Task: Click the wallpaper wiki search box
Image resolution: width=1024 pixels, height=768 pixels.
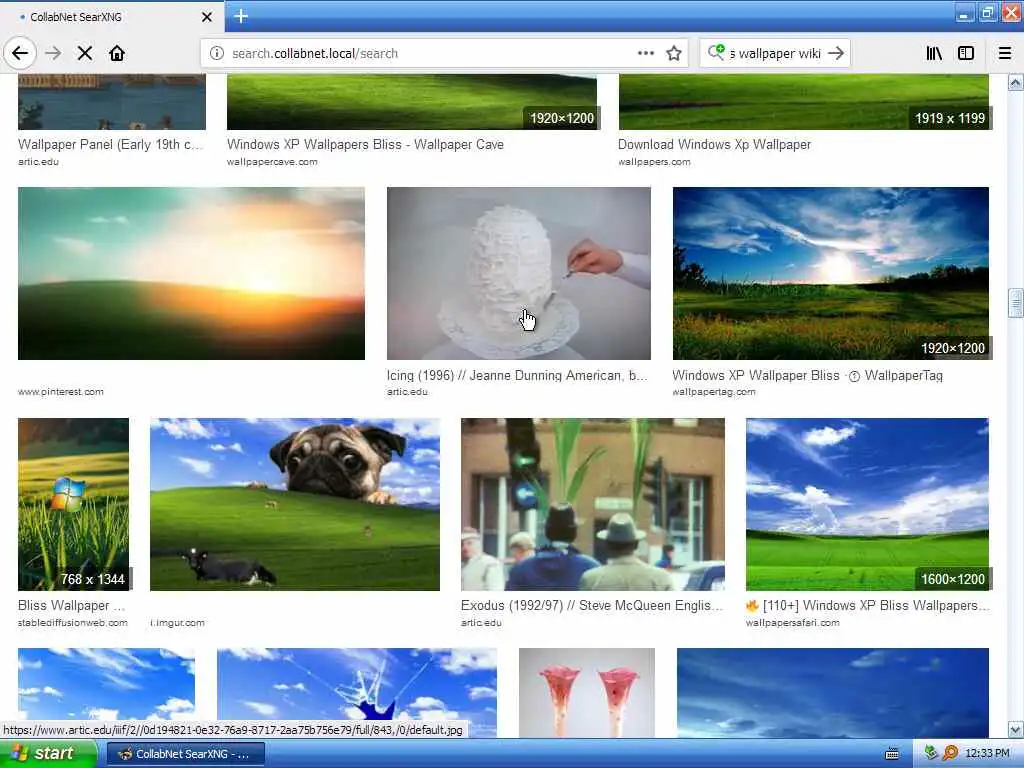Action: 775,53
